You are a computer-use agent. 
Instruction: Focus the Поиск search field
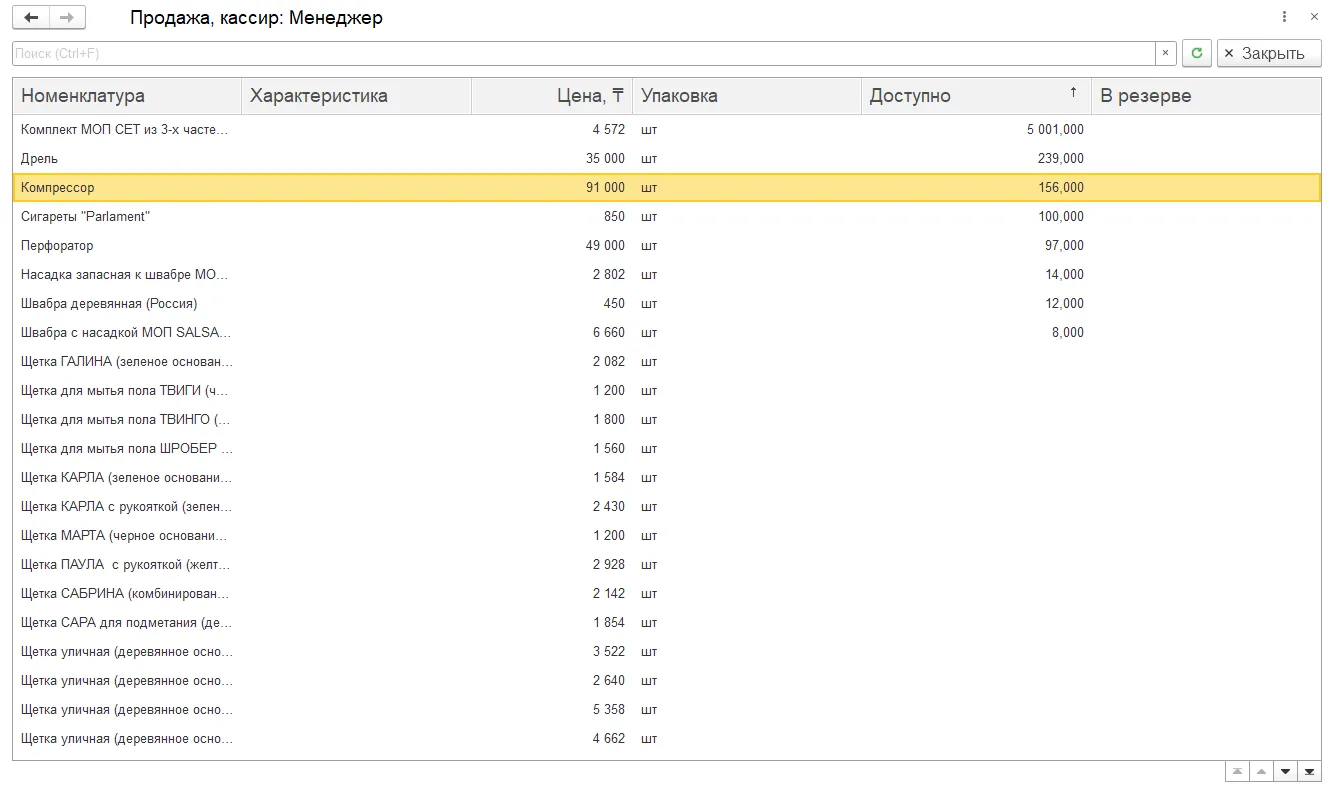pos(584,53)
